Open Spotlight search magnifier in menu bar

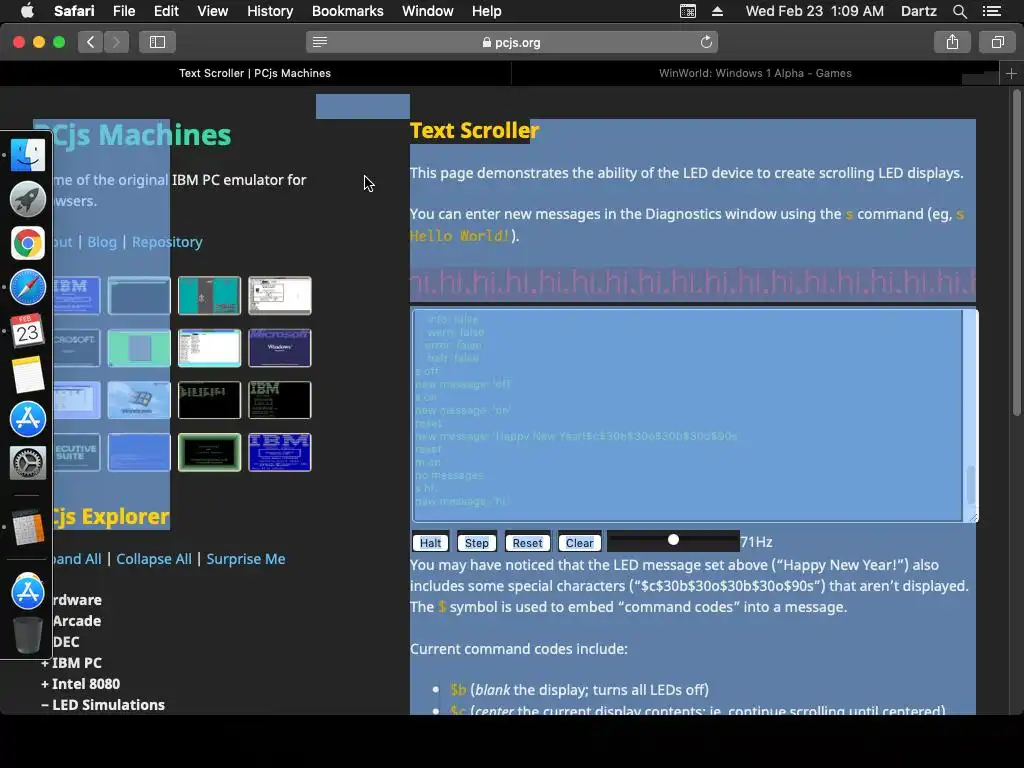(959, 11)
